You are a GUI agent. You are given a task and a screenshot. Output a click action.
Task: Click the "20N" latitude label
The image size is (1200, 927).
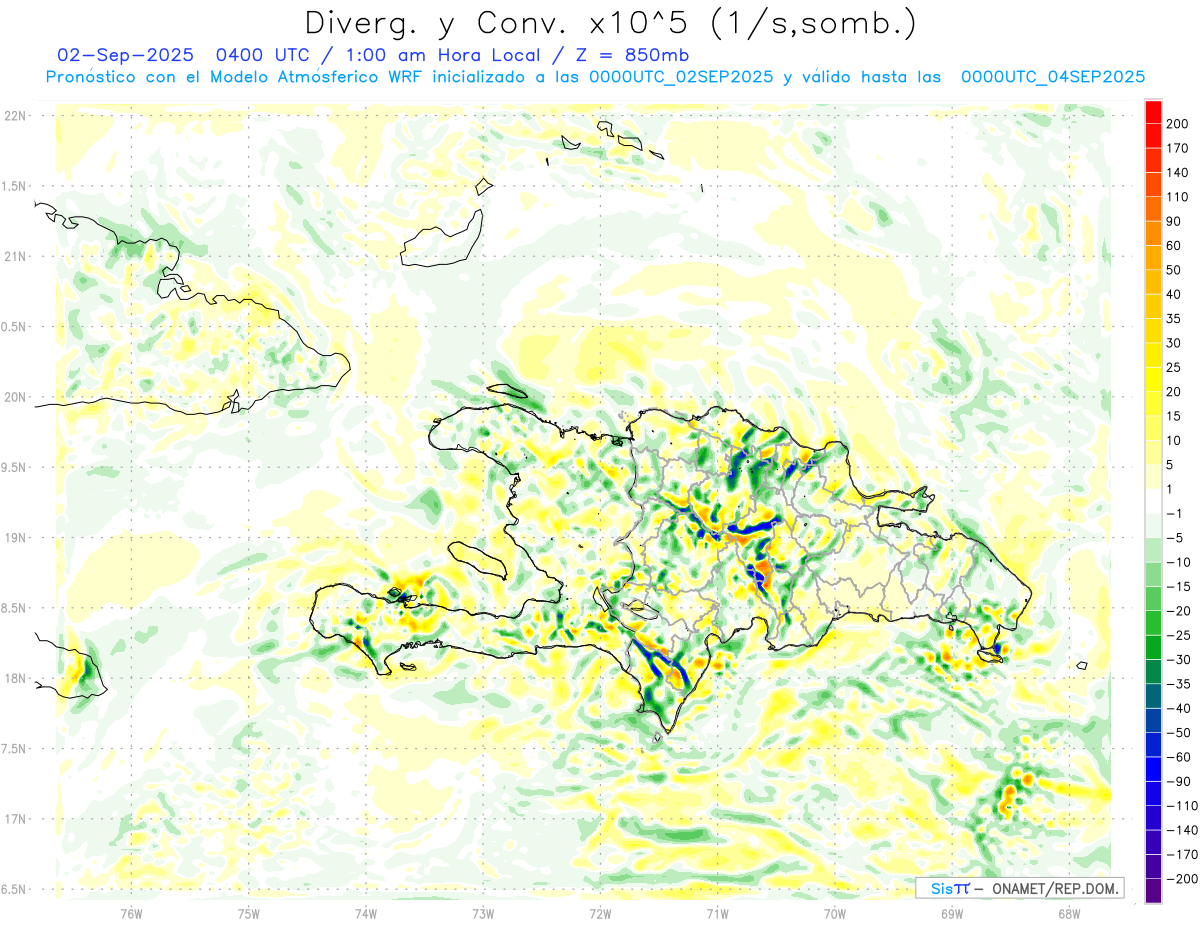[x=15, y=397]
